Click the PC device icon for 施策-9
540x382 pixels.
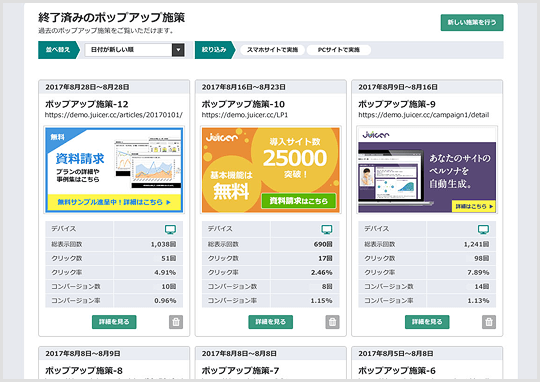click(483, 229)
